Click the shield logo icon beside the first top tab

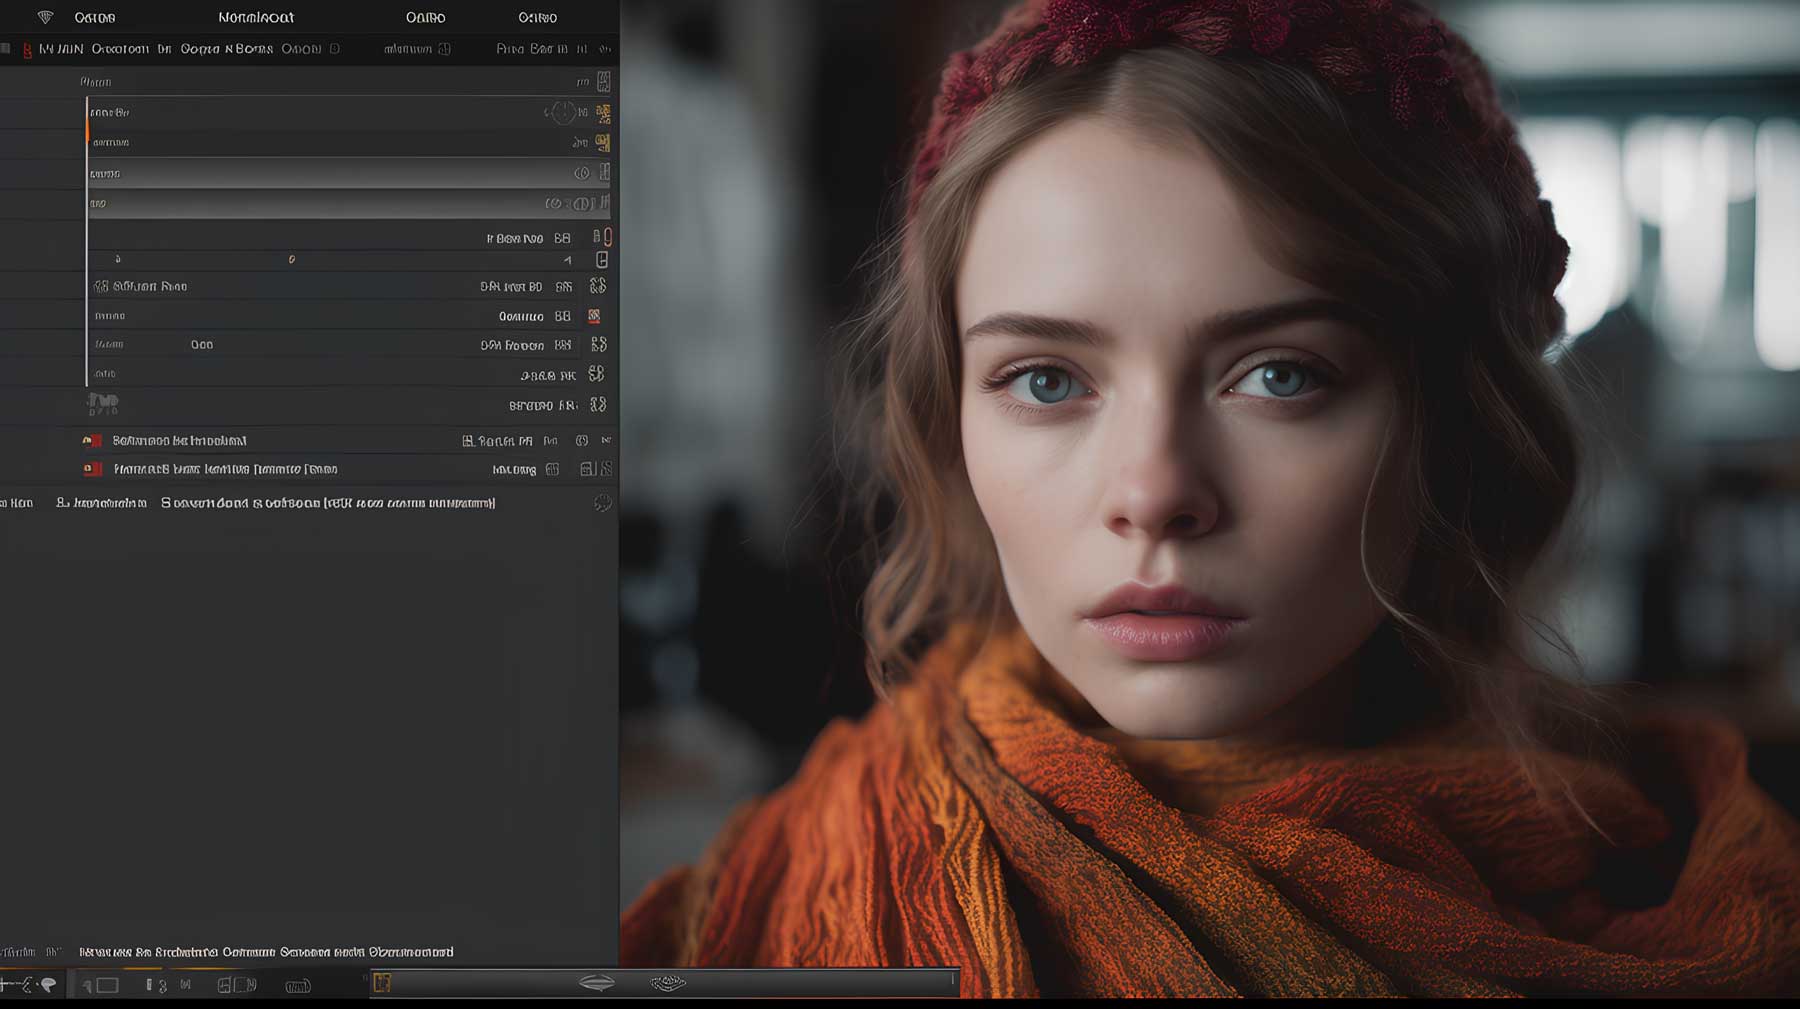click(x=45, y=17)
